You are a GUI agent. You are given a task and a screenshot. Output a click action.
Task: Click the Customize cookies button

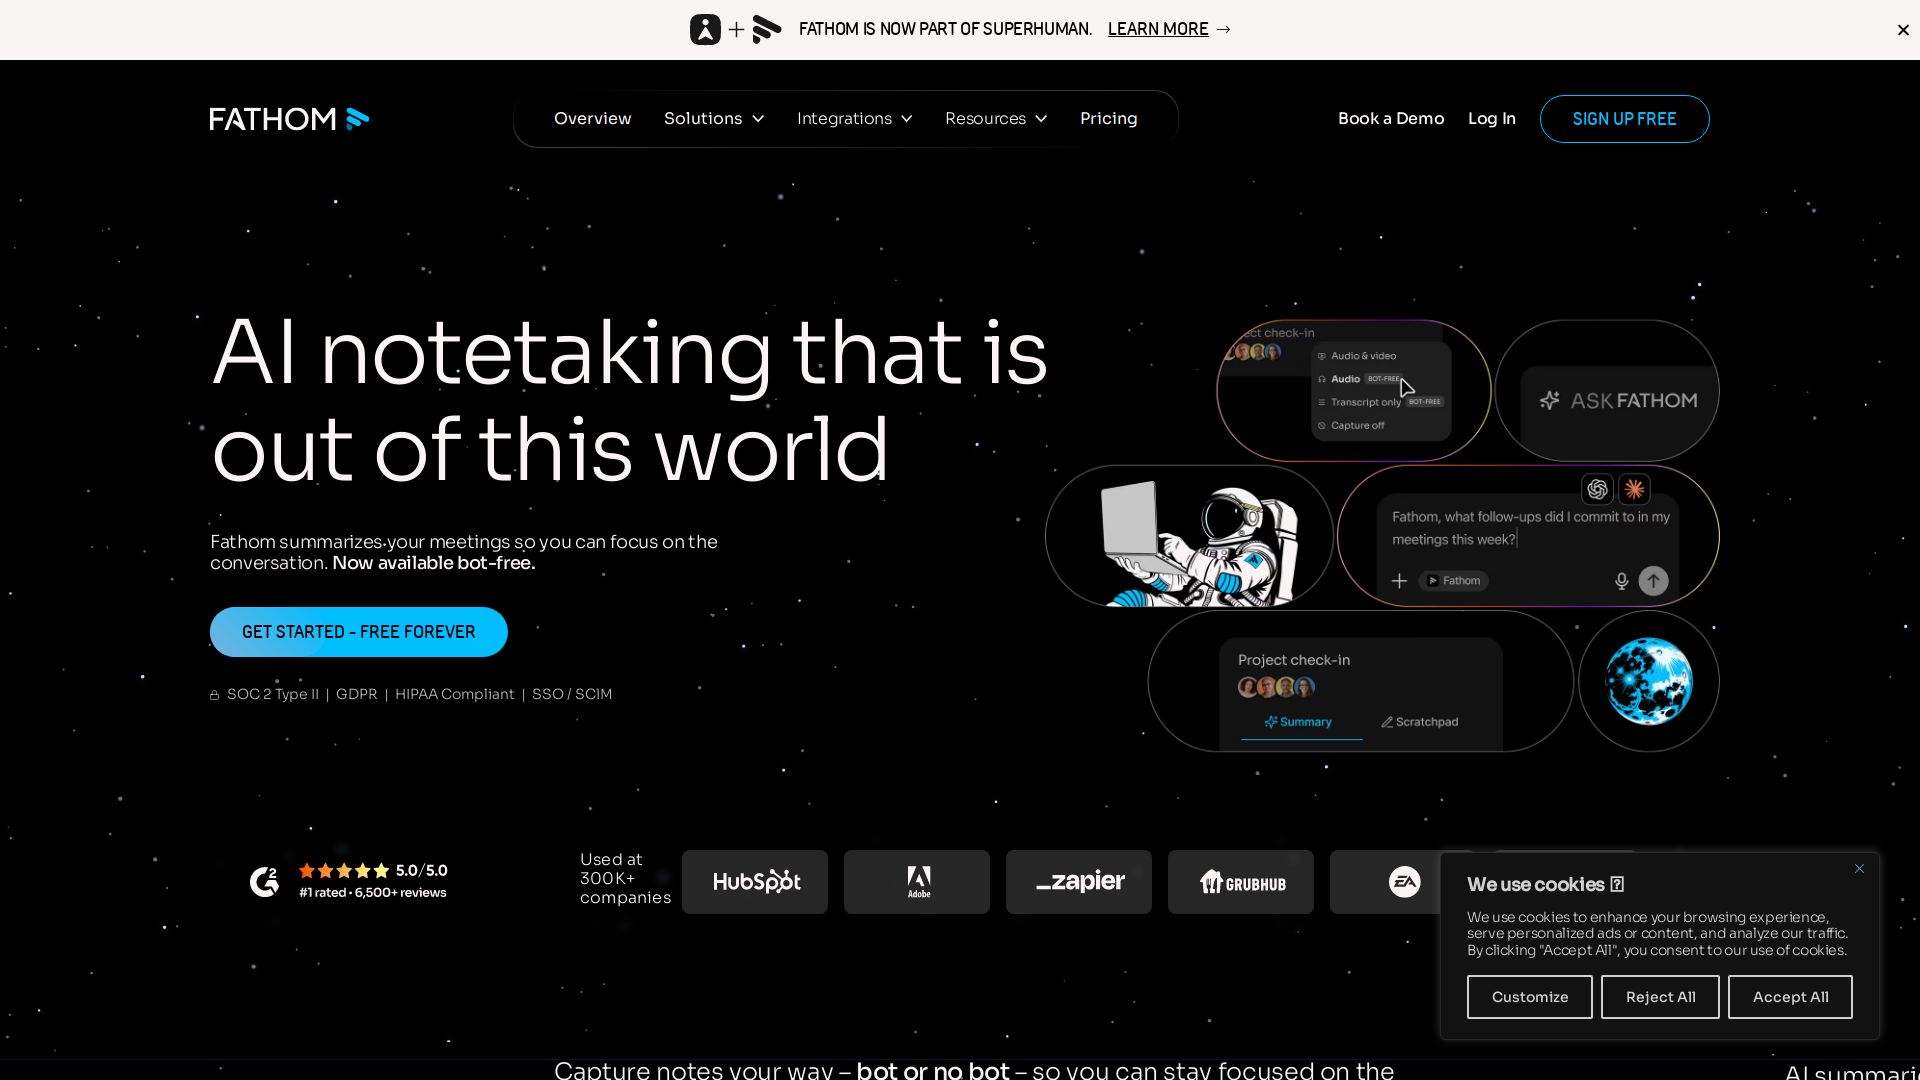click(1530, 997)
